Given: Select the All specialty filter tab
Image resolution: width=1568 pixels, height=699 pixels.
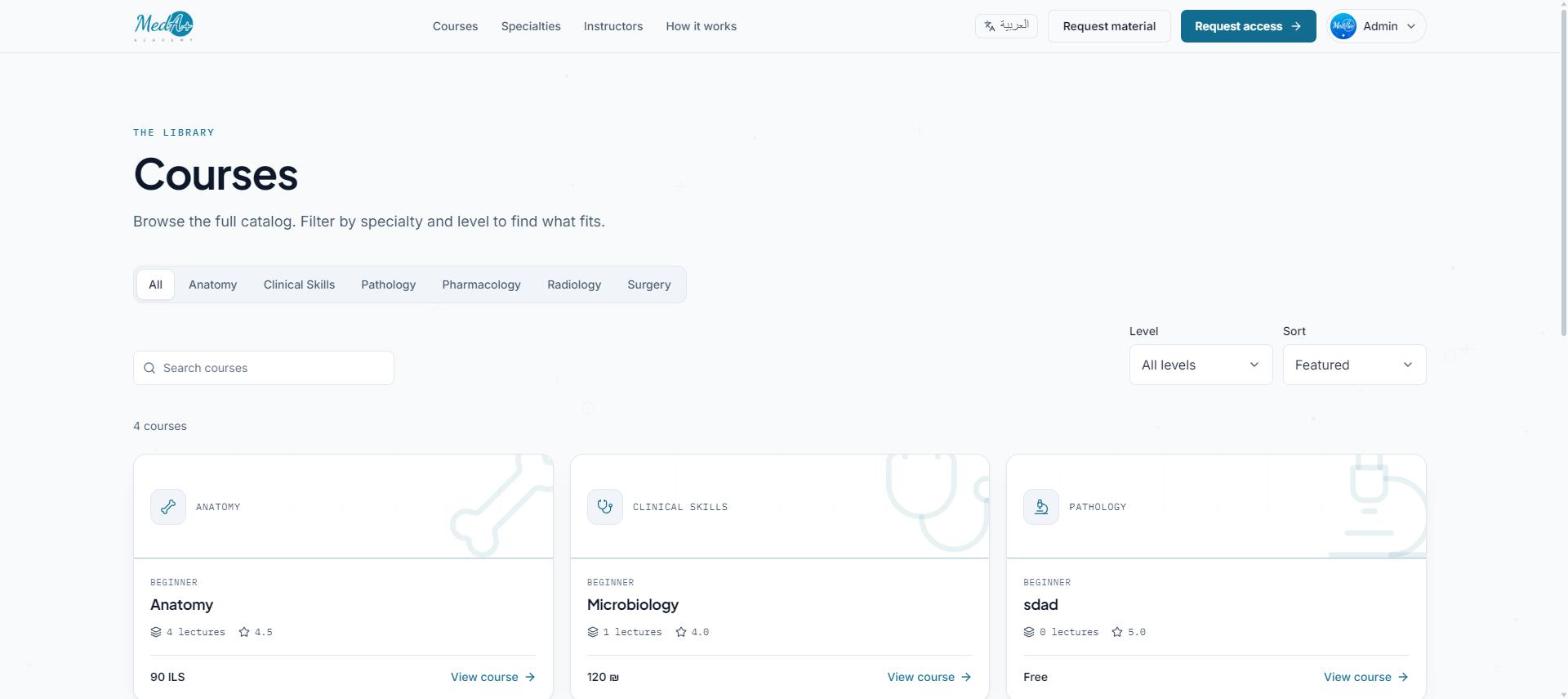Looking at the screenshot, I should pos(155,285).
